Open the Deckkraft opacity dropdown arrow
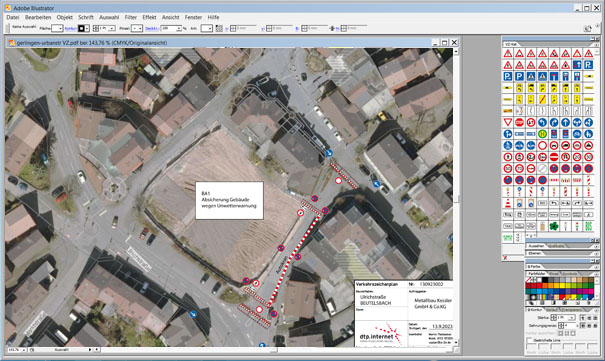 [179, 28]
